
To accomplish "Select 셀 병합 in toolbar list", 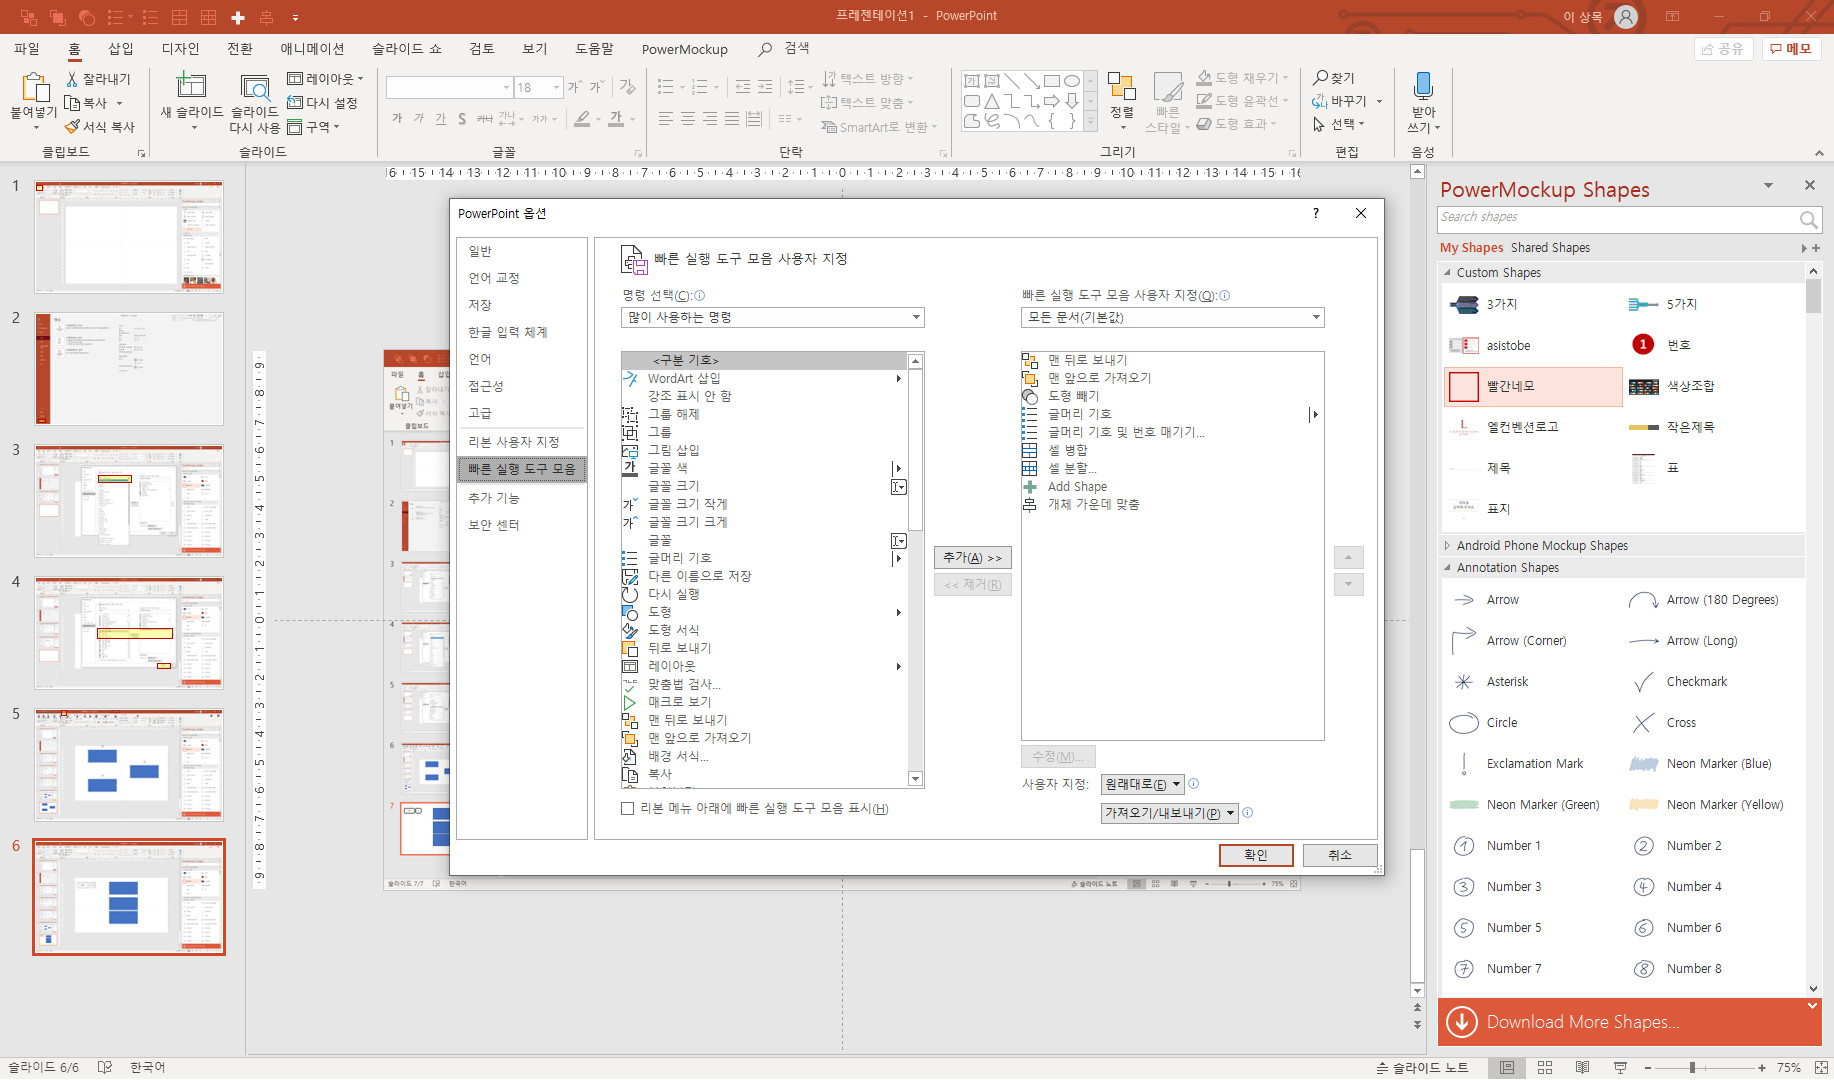I will click(x=1067, y=451).
